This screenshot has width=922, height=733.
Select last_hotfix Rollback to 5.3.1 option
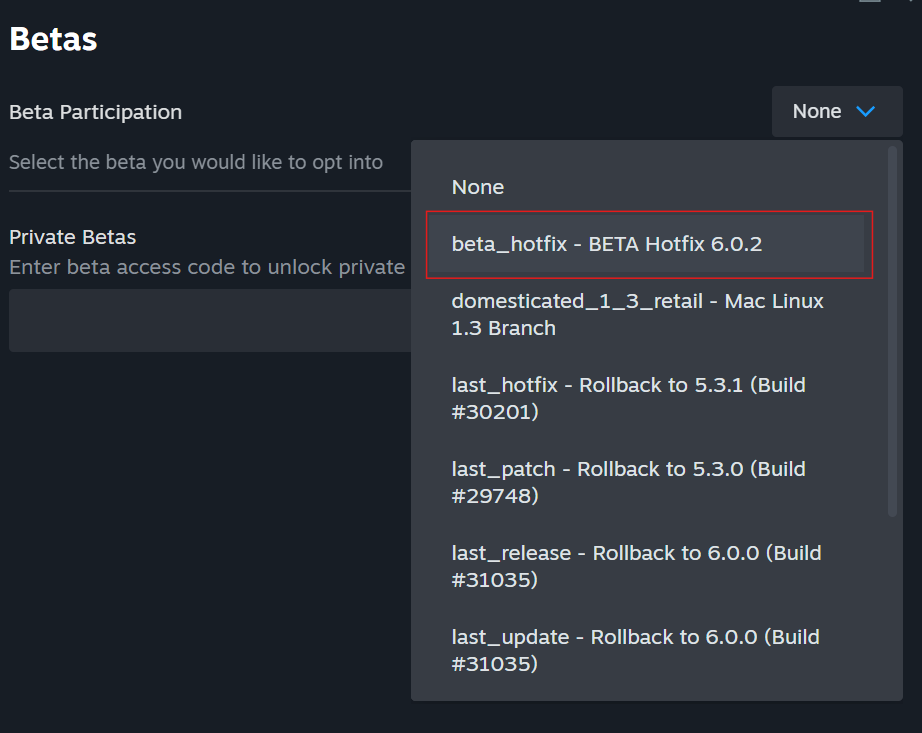click(x=650, y=399)
